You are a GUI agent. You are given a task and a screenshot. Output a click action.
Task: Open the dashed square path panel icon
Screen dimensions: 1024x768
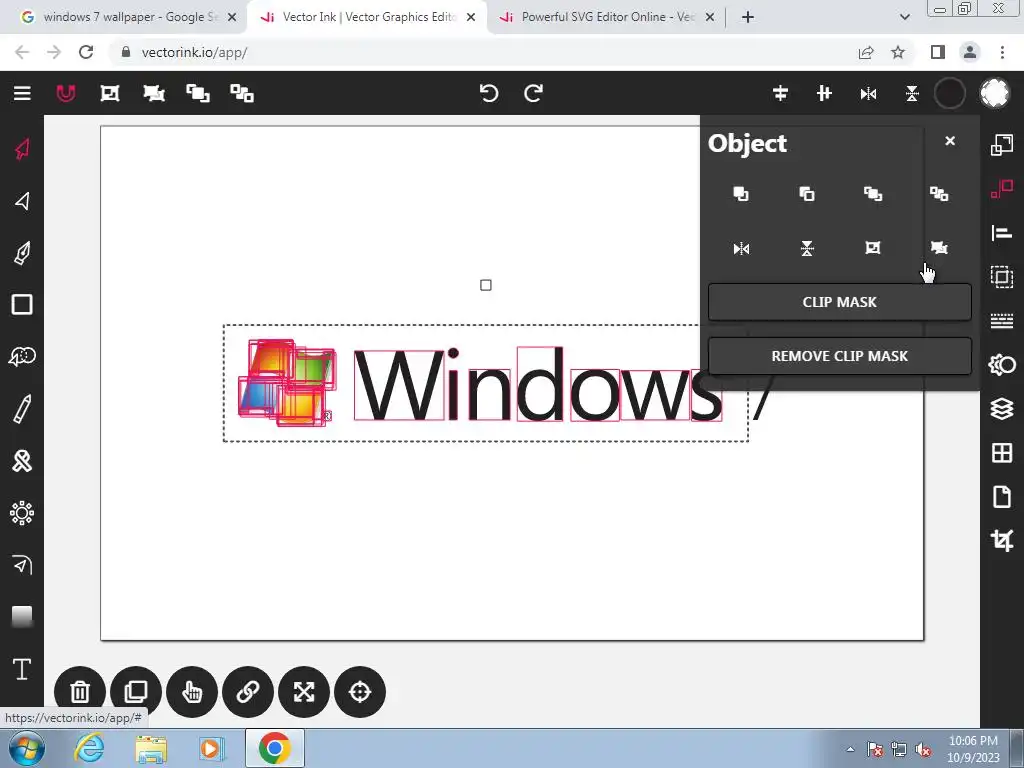1002,277
